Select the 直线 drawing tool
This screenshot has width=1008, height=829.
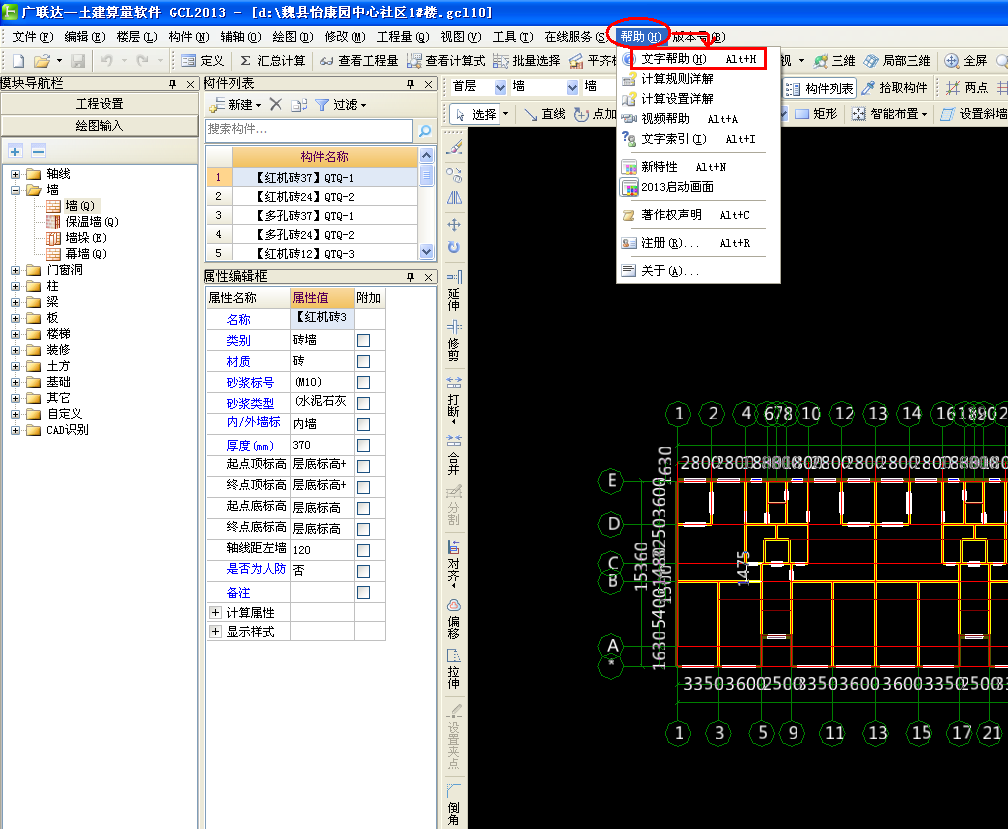[544, 114]
